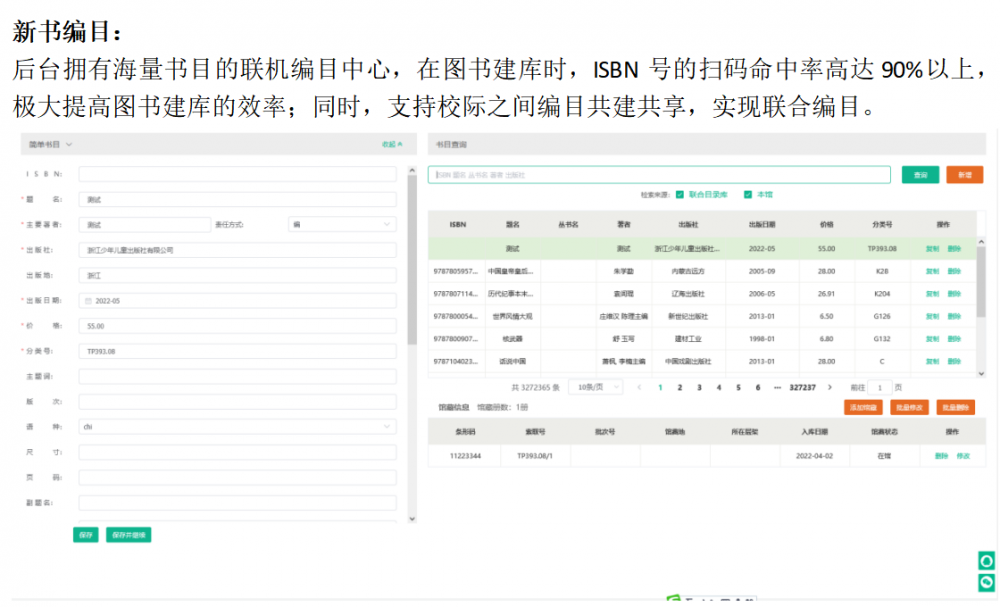Click the orange 添加馆藏 button
This screenshot has height=607, width=1000.
coord(863,408)
